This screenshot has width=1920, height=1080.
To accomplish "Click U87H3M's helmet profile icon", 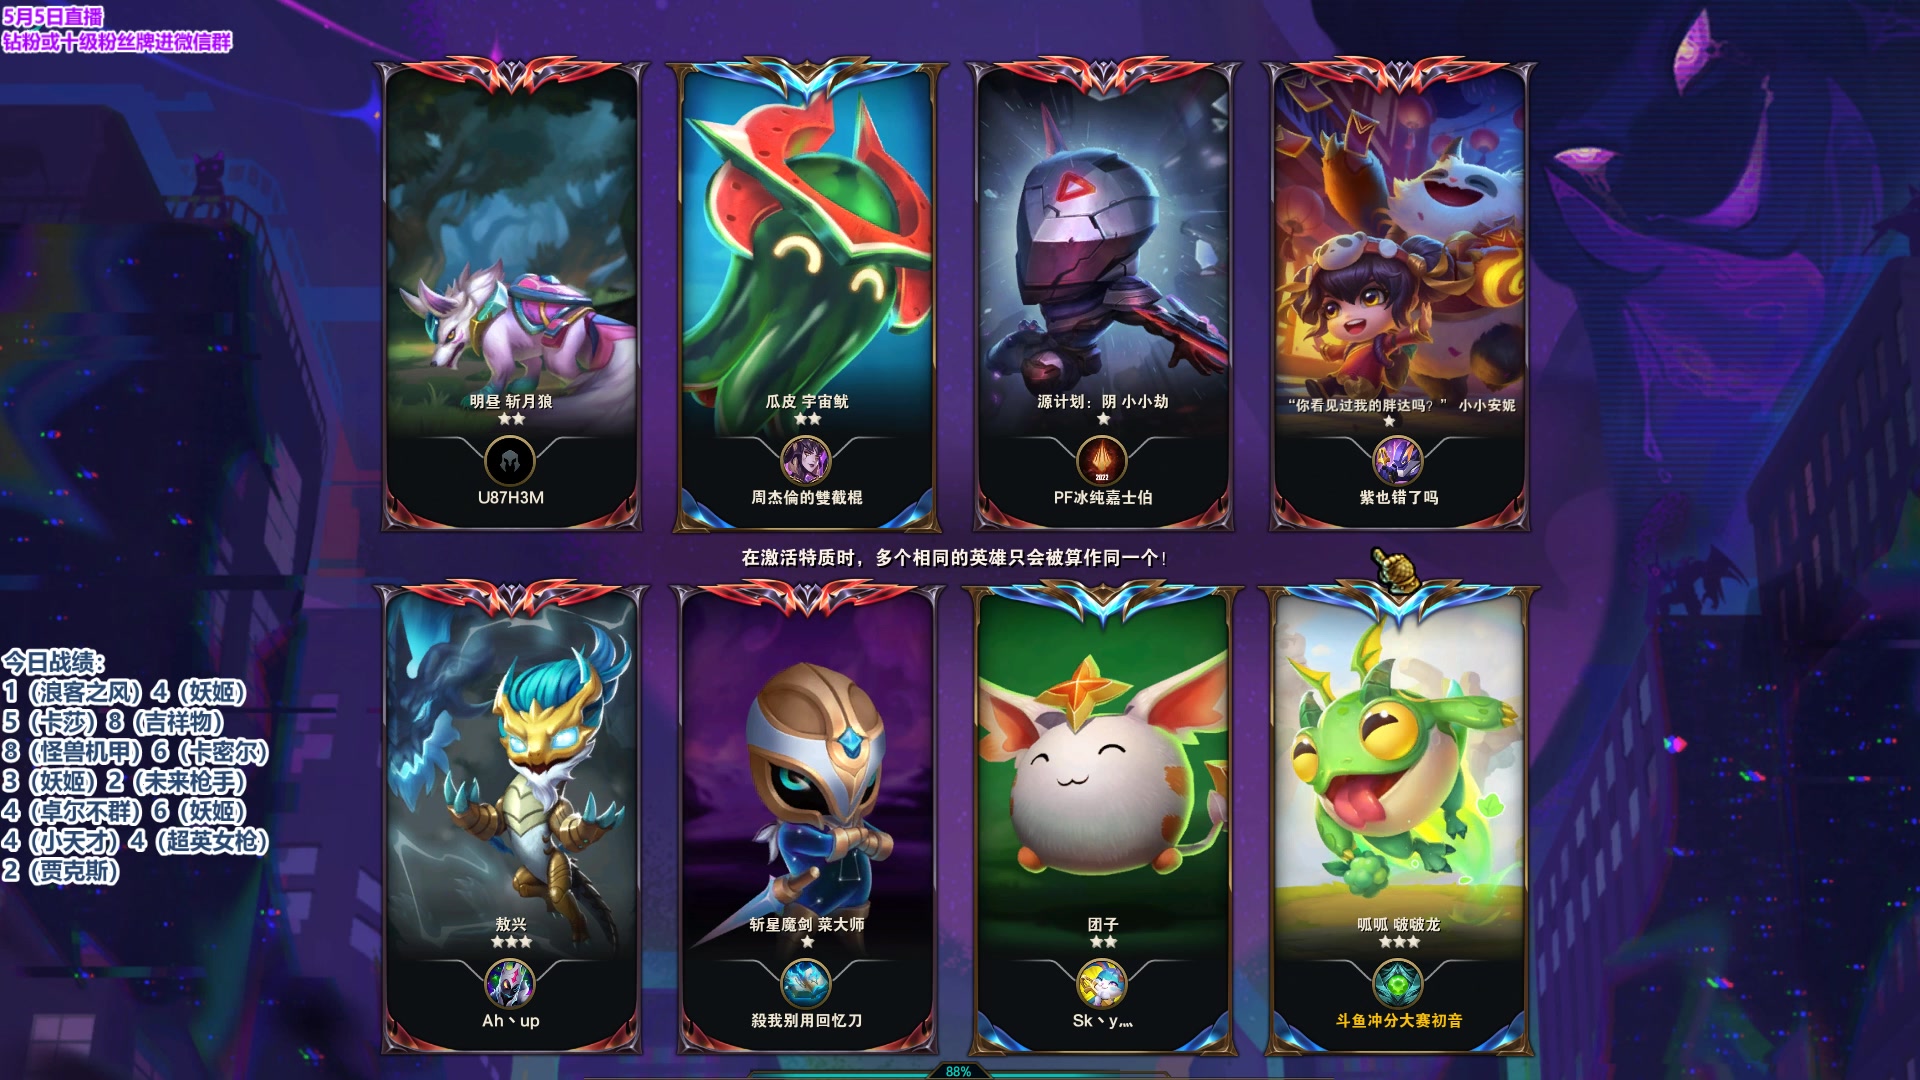I will coord(510,462).
